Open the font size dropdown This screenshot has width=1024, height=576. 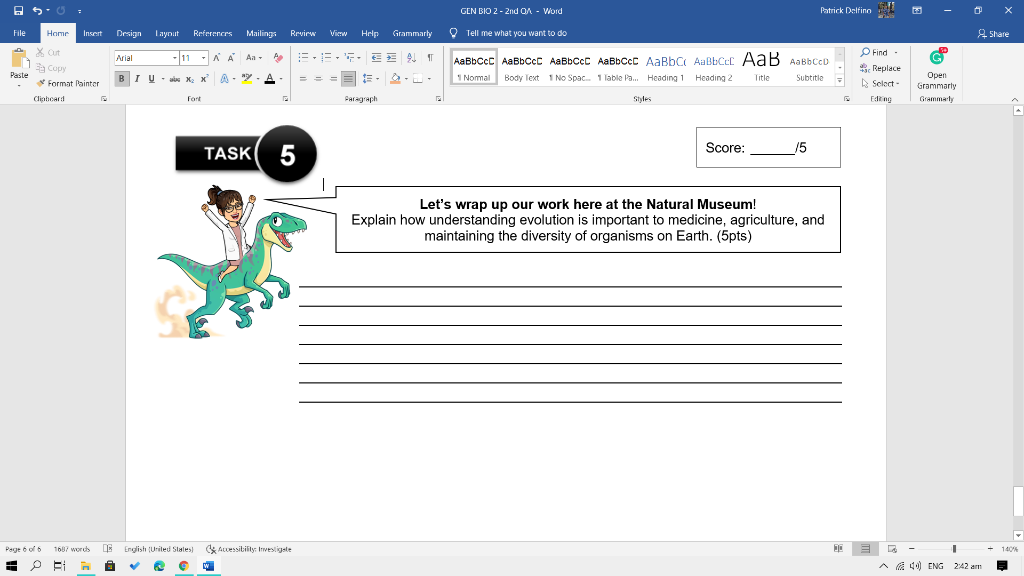pyautogui.click(x=204, y=58)
